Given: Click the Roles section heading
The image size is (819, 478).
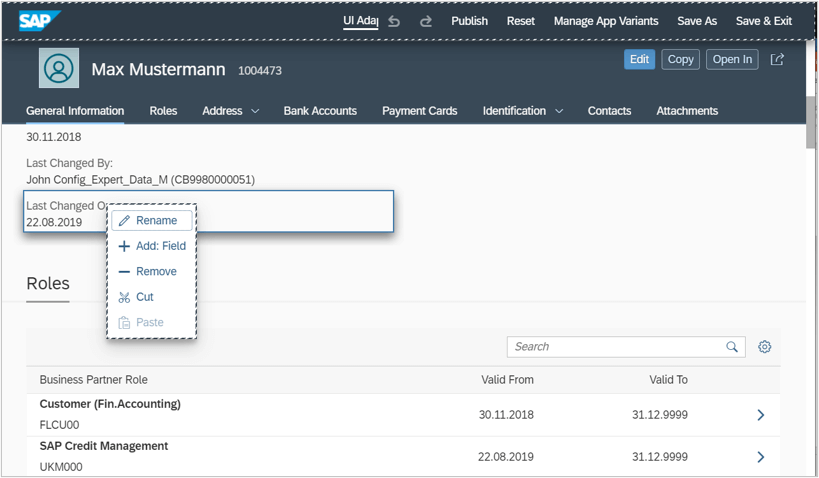Looking at the screenshot, I should tap(48, 283).
